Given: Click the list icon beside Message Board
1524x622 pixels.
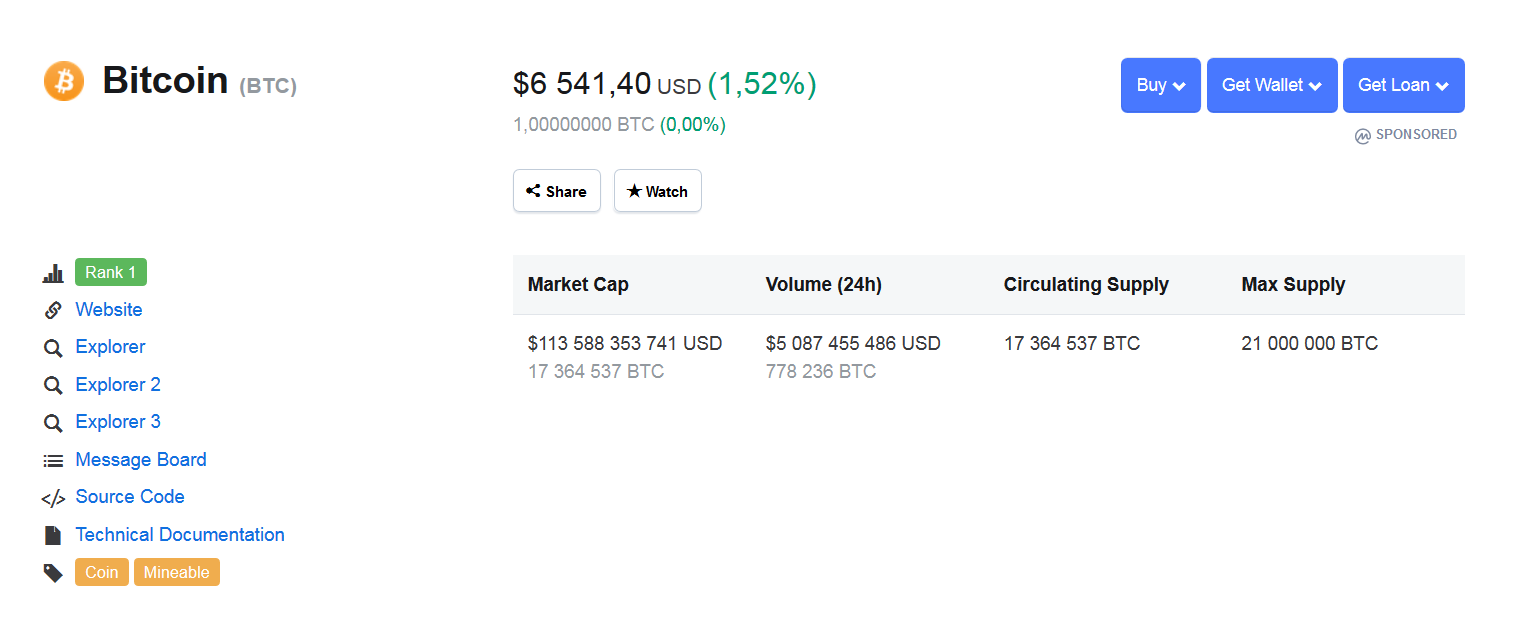Looking at the screenshot, I should coord(53,460).
